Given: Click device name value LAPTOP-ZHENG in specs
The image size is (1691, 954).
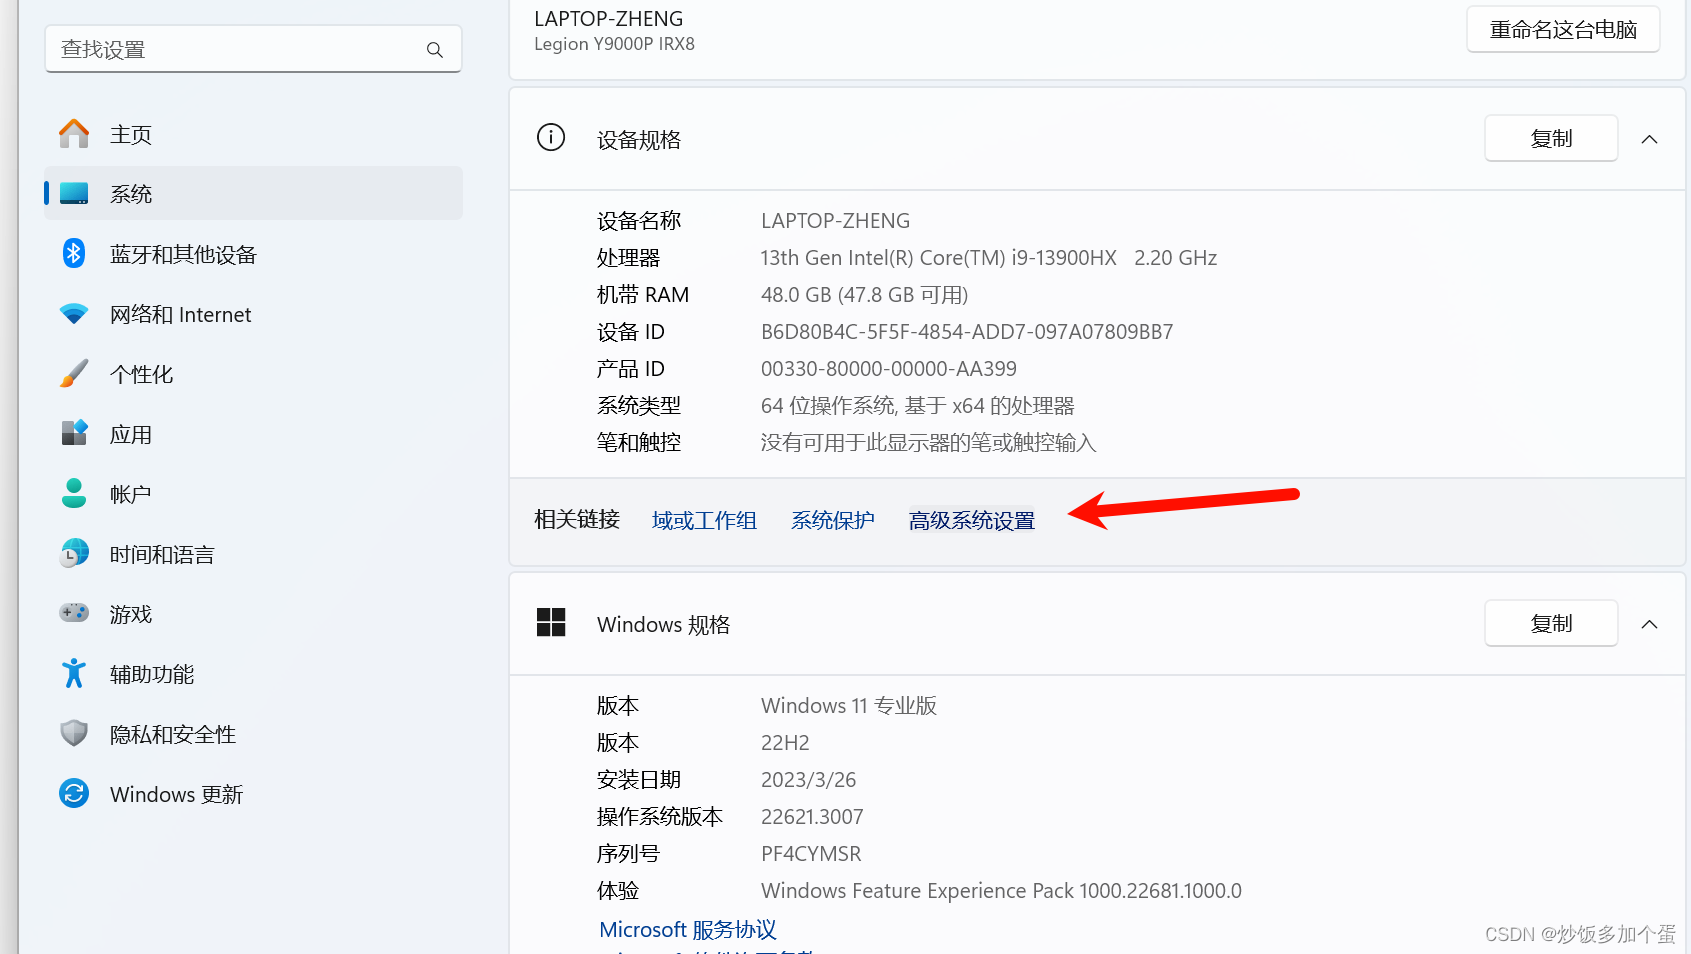Looking at the screenshot, I should click(x=836, y=221).
